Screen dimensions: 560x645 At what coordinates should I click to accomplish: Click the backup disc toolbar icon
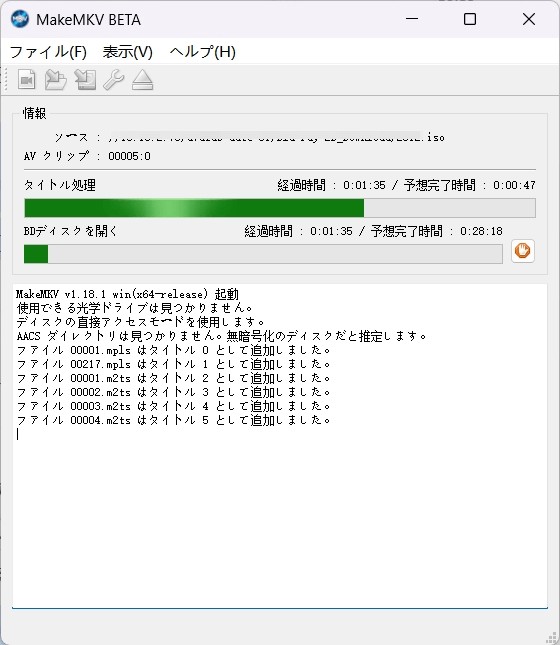coord(85,80)
